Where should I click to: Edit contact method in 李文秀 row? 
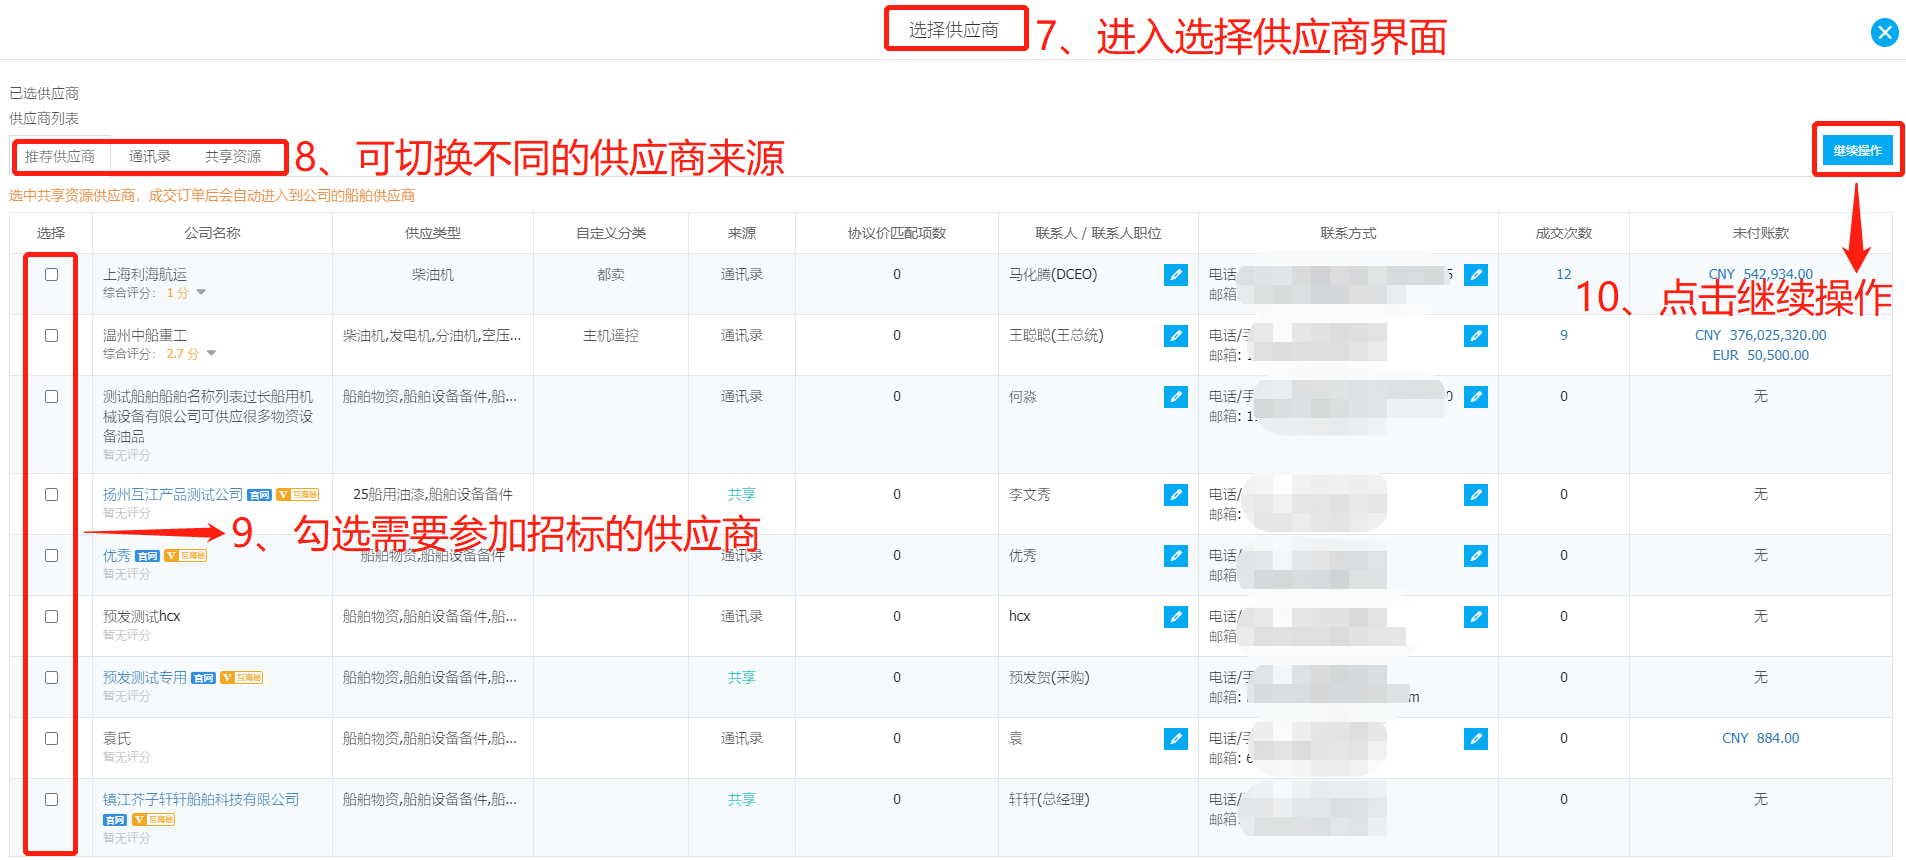1476,495
